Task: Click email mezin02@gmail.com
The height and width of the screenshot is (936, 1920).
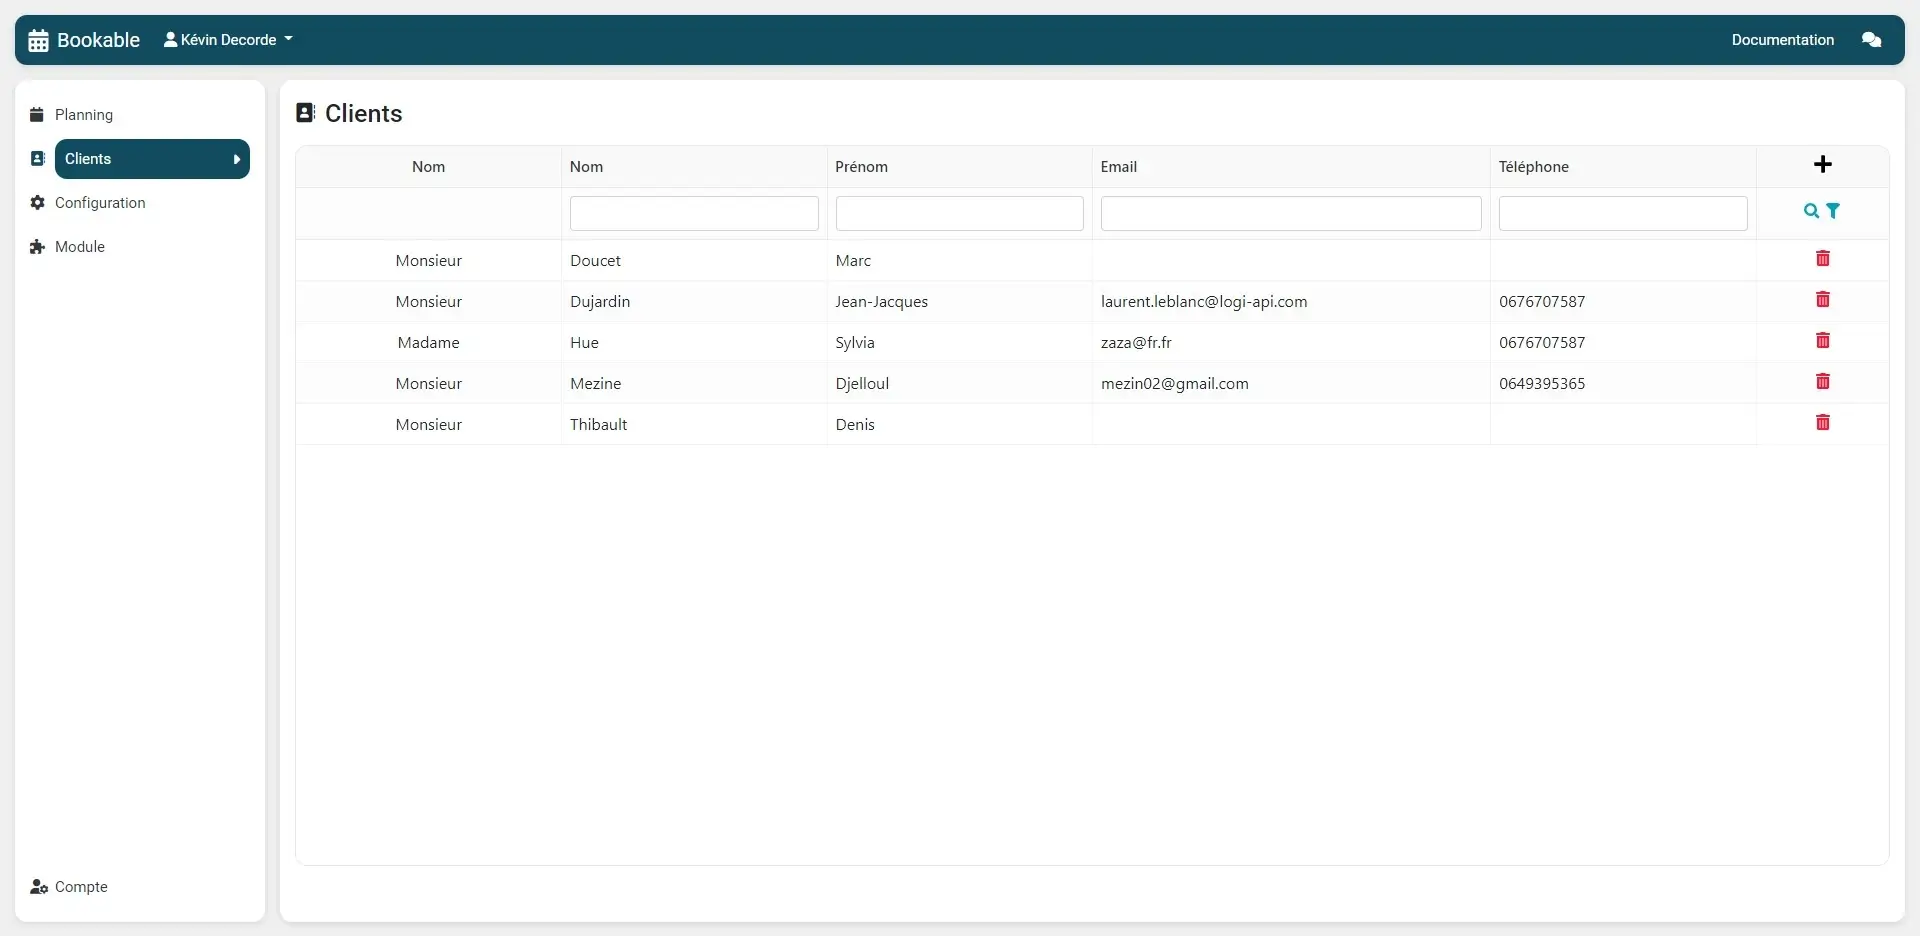Action: pyautogui.click(x=1174, y=384)
